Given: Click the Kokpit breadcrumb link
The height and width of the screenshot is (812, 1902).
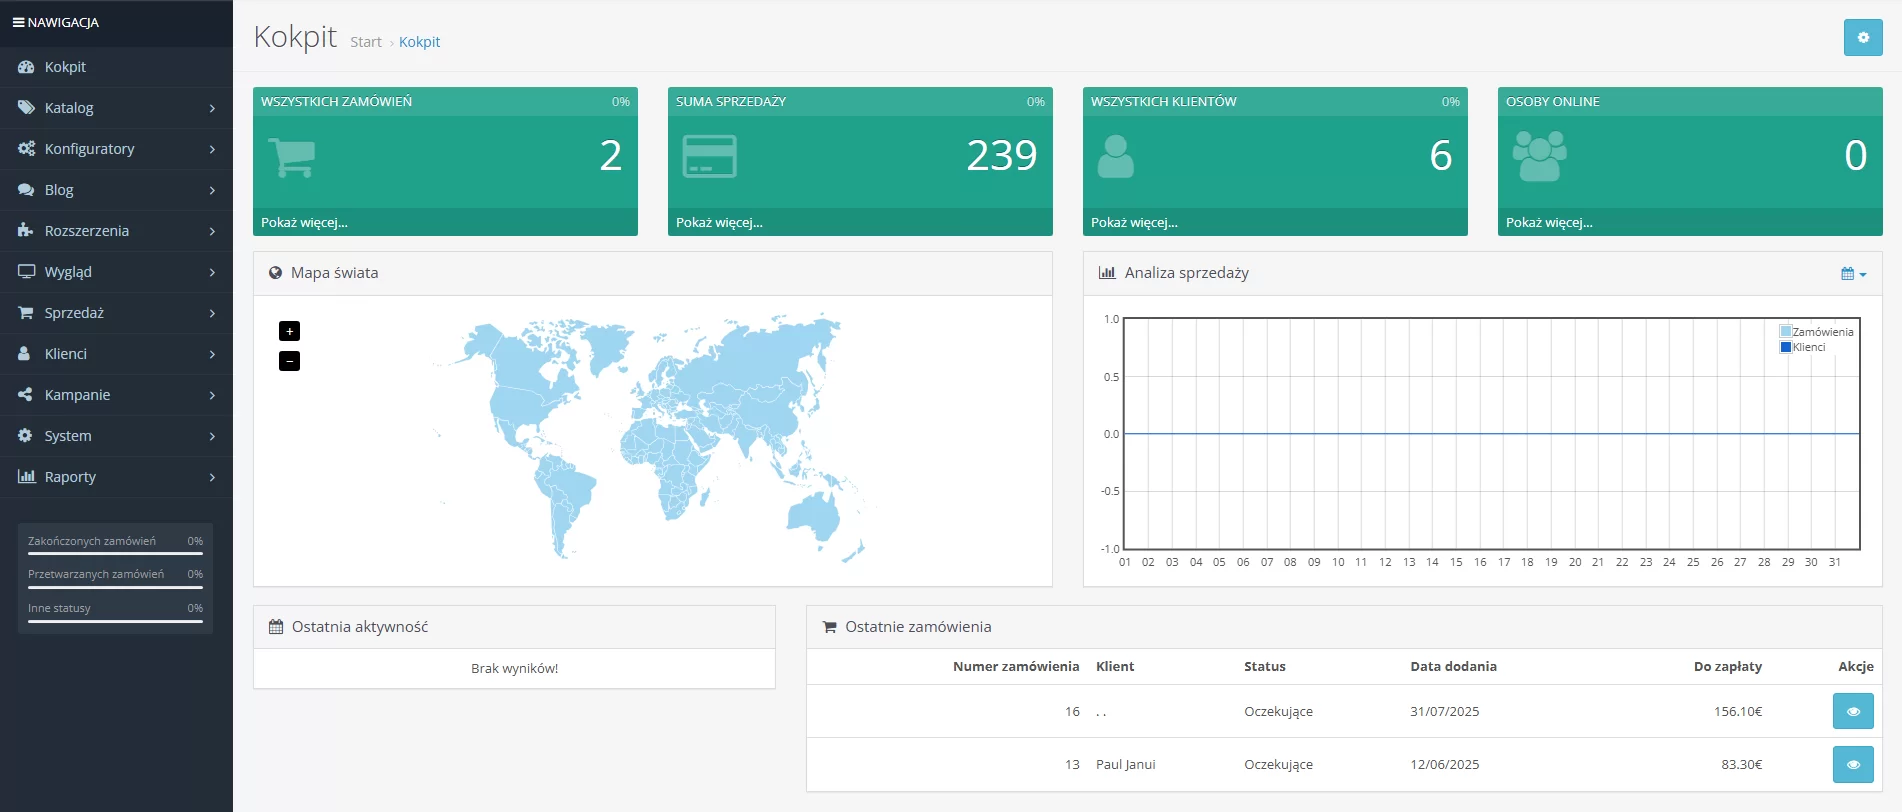Looking at the screenshot, I should pos(419,42).
